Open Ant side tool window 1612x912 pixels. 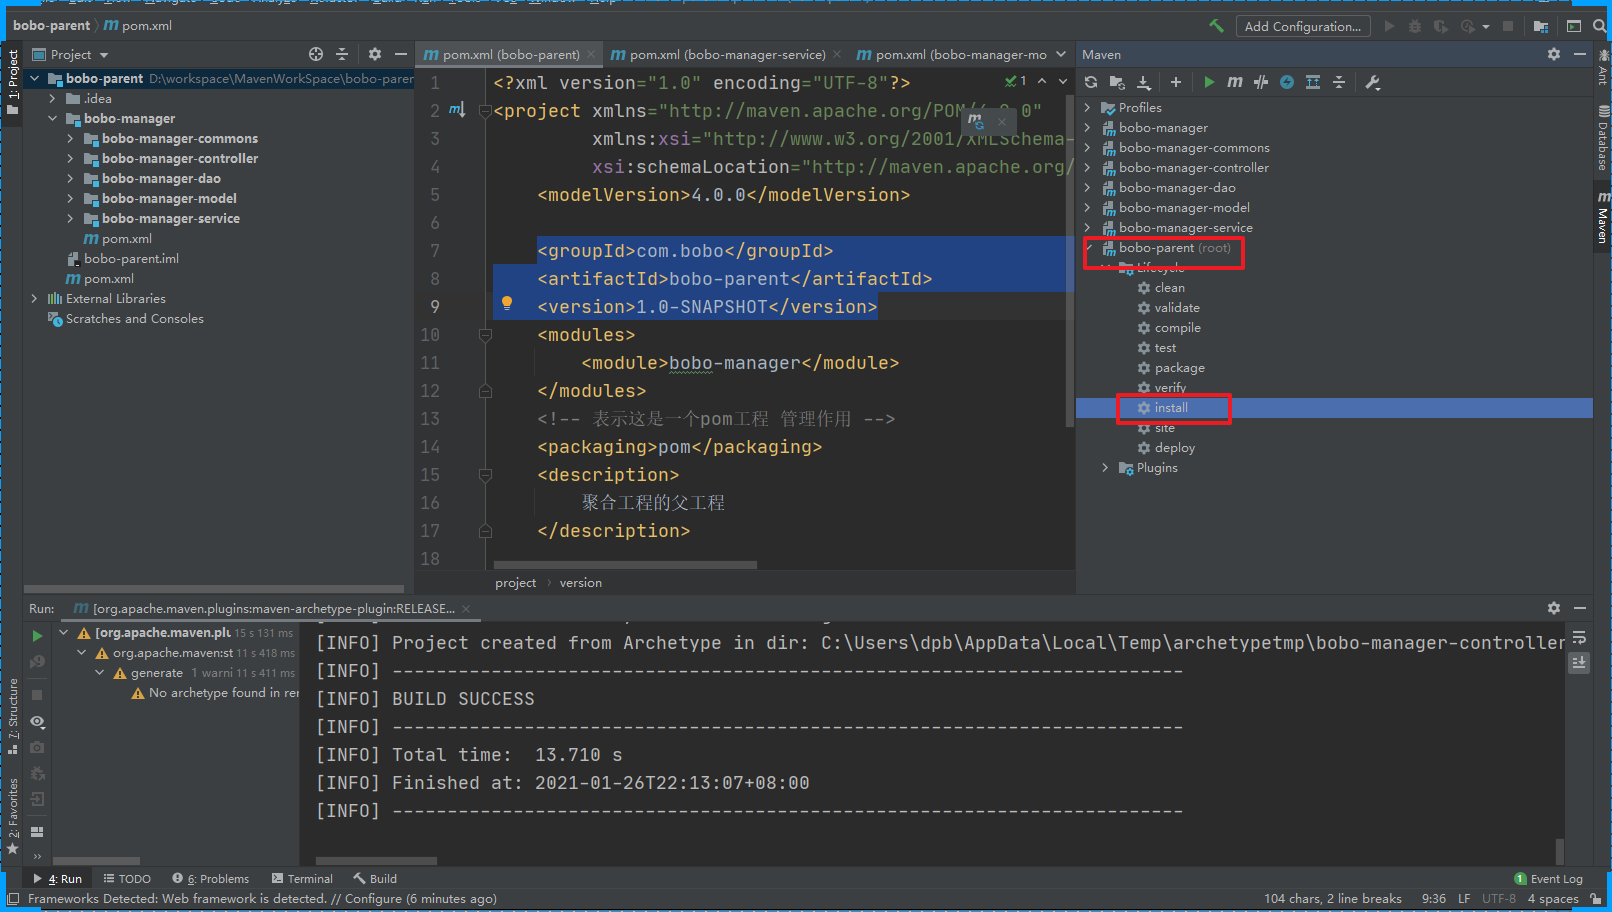pos(1602,68)
